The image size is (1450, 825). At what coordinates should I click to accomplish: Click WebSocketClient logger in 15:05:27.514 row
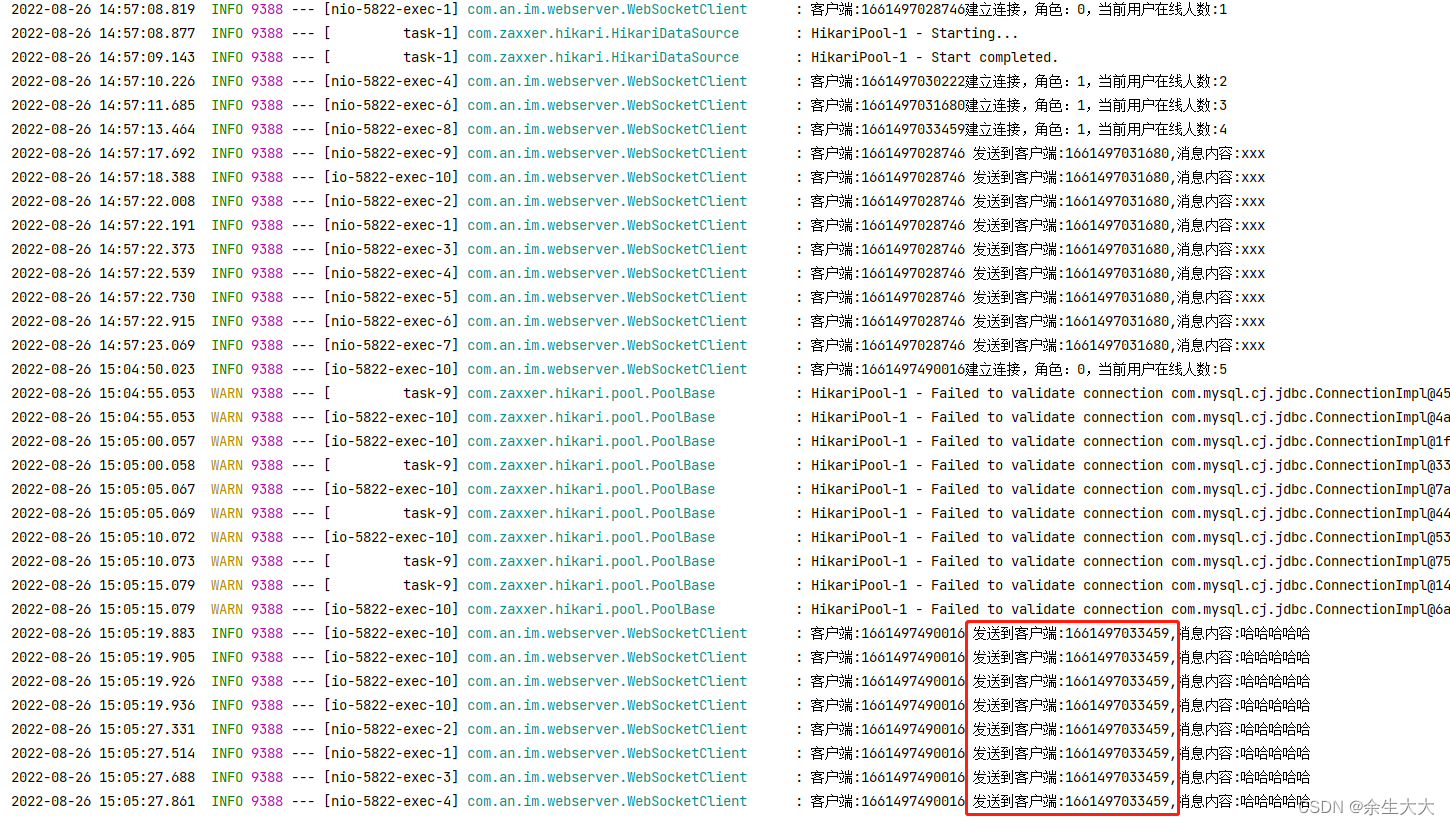click(607, 753)
